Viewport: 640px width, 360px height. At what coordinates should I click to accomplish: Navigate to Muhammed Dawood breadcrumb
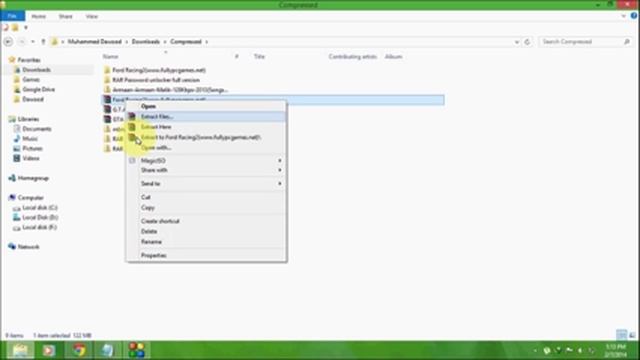[x=95, y=42]
